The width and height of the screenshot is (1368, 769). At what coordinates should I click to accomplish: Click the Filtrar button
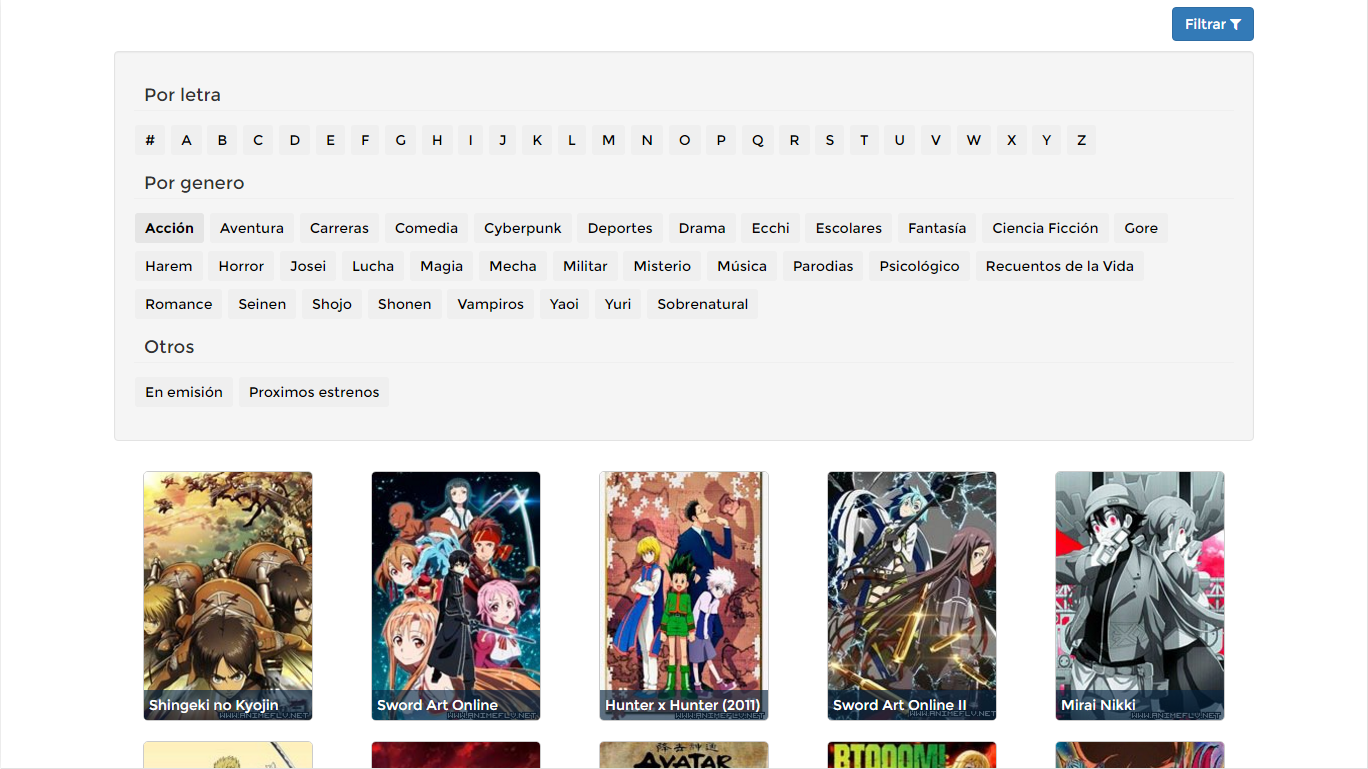1212,24
